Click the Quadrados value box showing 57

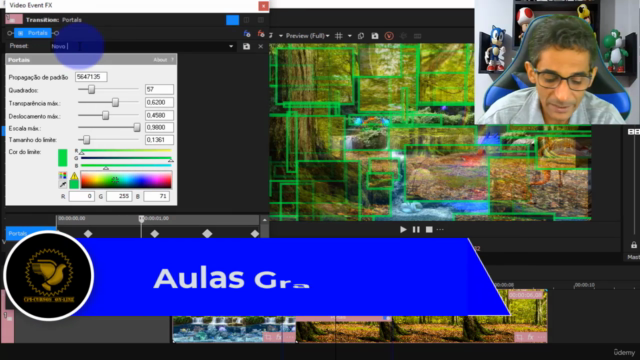tap(159, 89)
